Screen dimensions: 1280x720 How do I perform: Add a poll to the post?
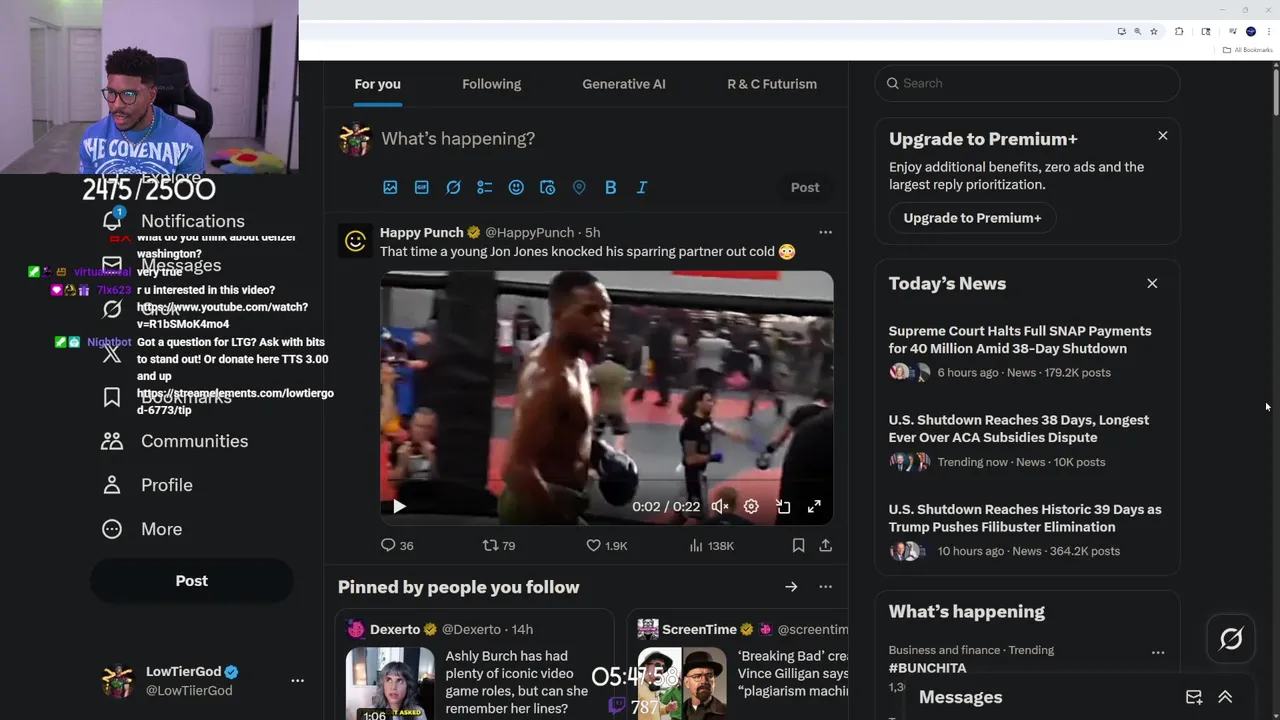pos(485,187)
